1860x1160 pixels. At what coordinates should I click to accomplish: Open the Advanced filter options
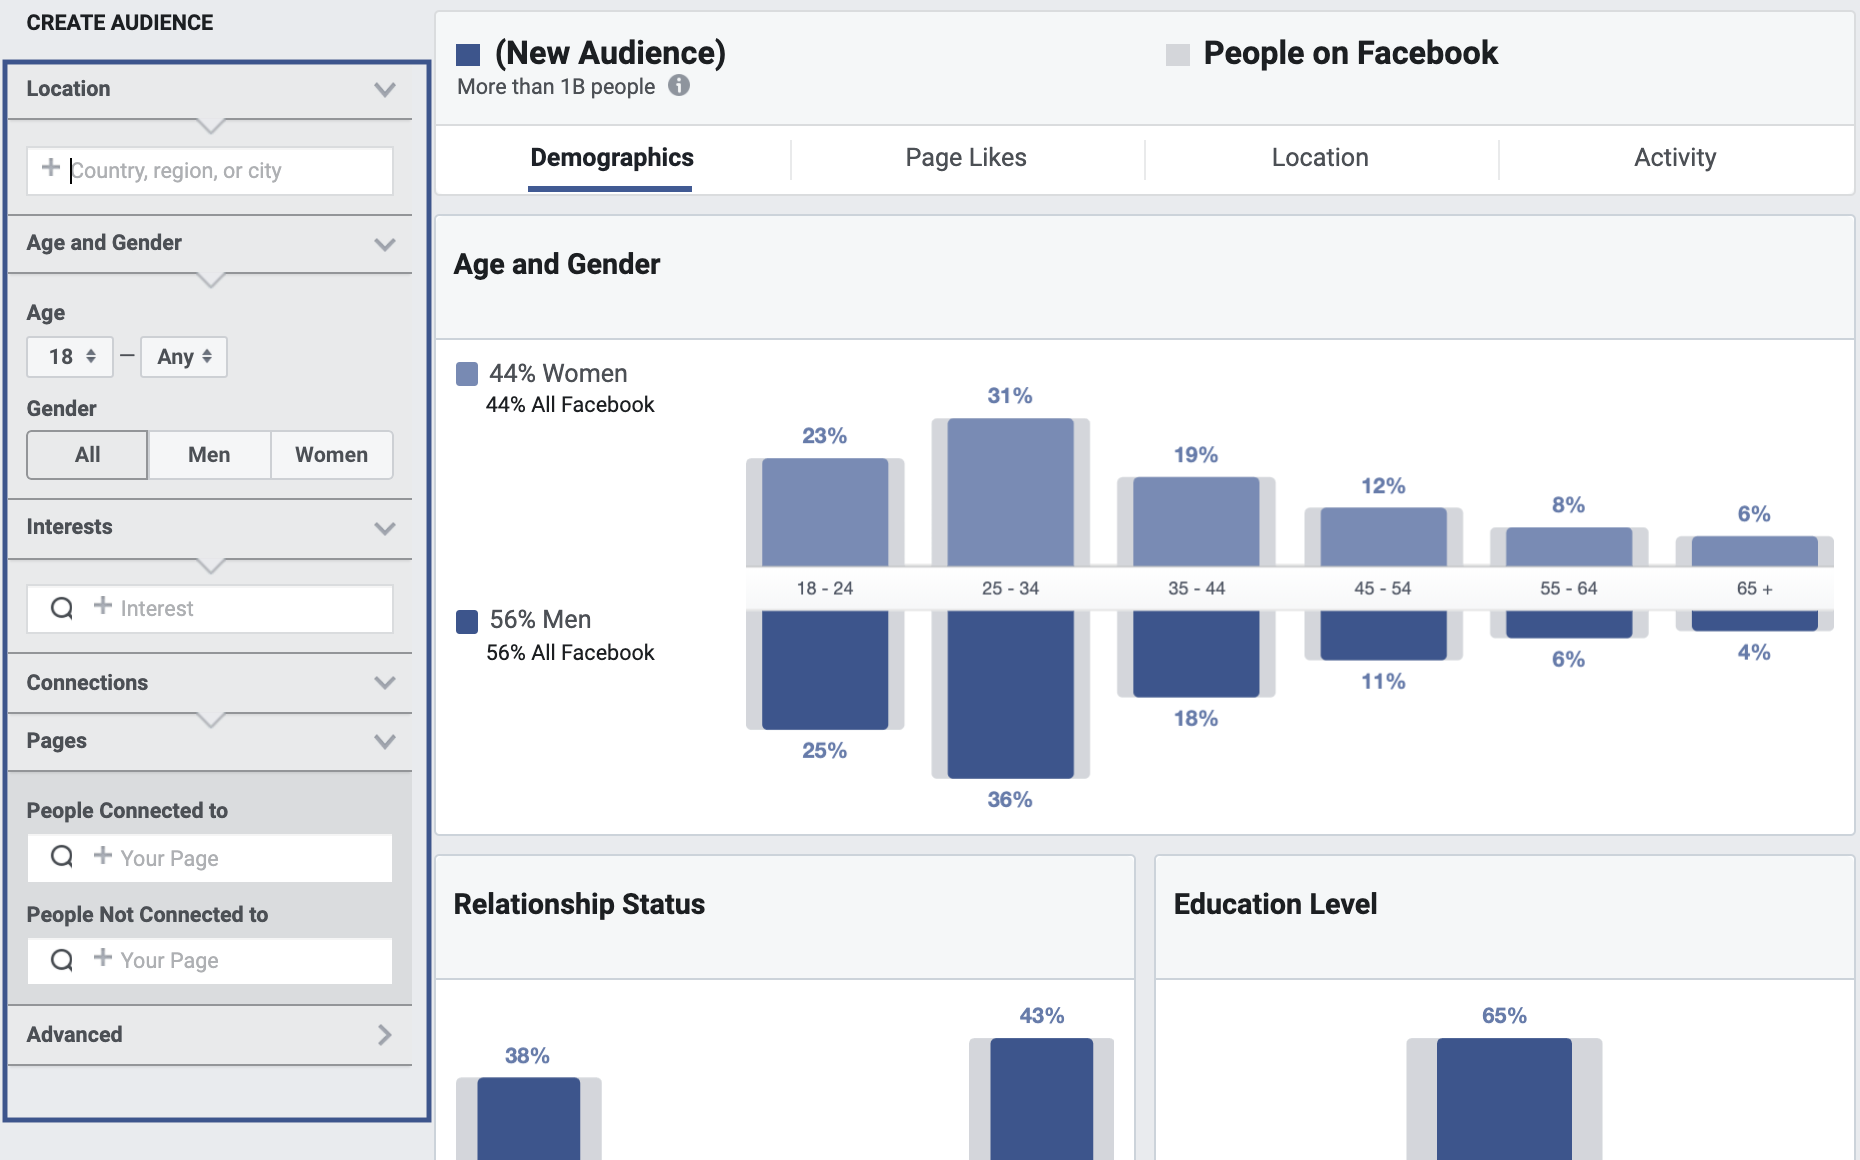(x=385, y=1035)
